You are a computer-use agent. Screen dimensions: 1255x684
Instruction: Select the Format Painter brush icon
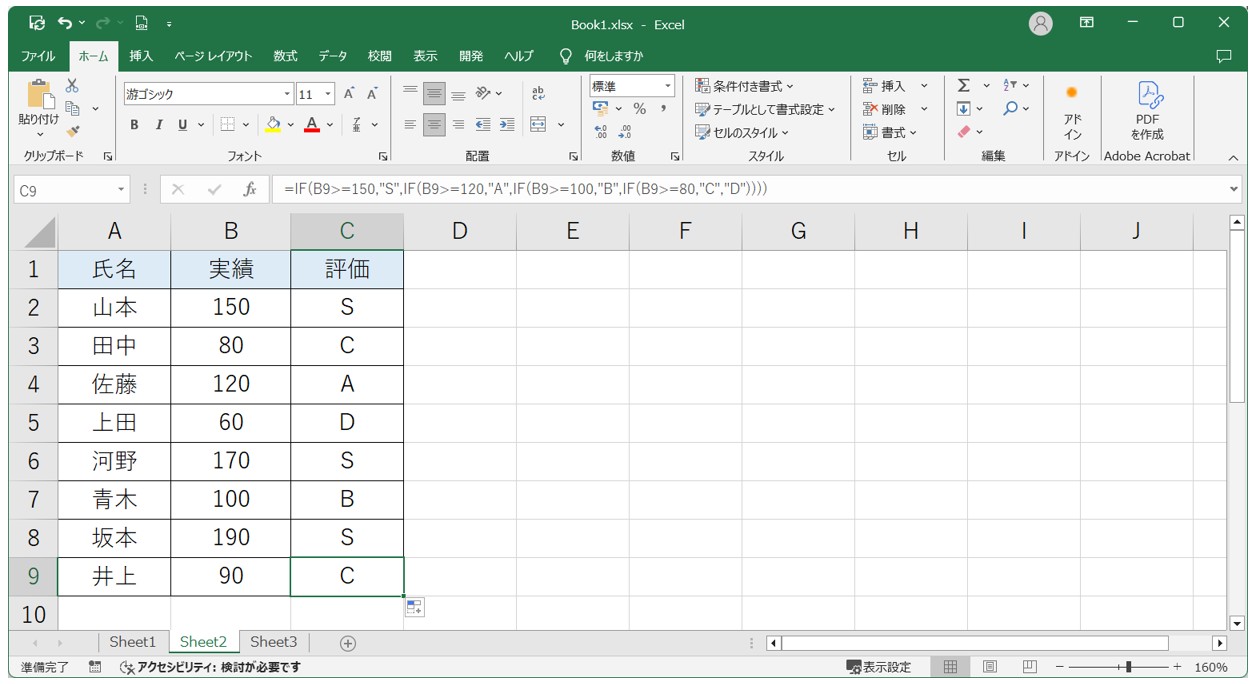pos(72,131)
